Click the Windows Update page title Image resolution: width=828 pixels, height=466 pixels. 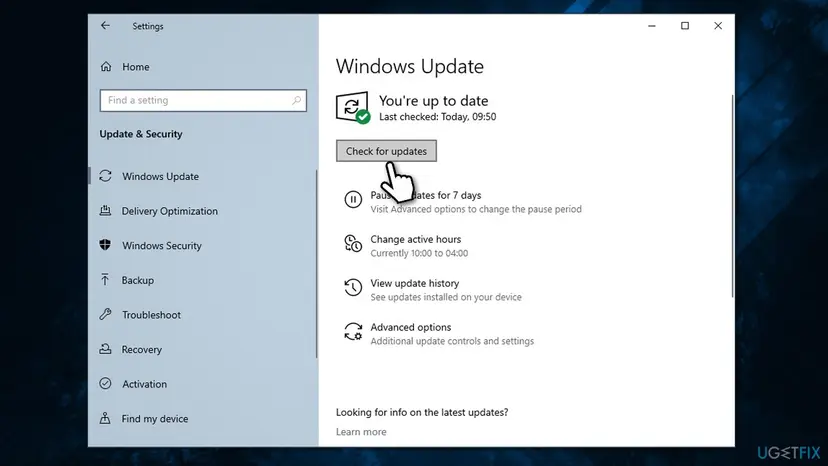(x=410, y=67)
